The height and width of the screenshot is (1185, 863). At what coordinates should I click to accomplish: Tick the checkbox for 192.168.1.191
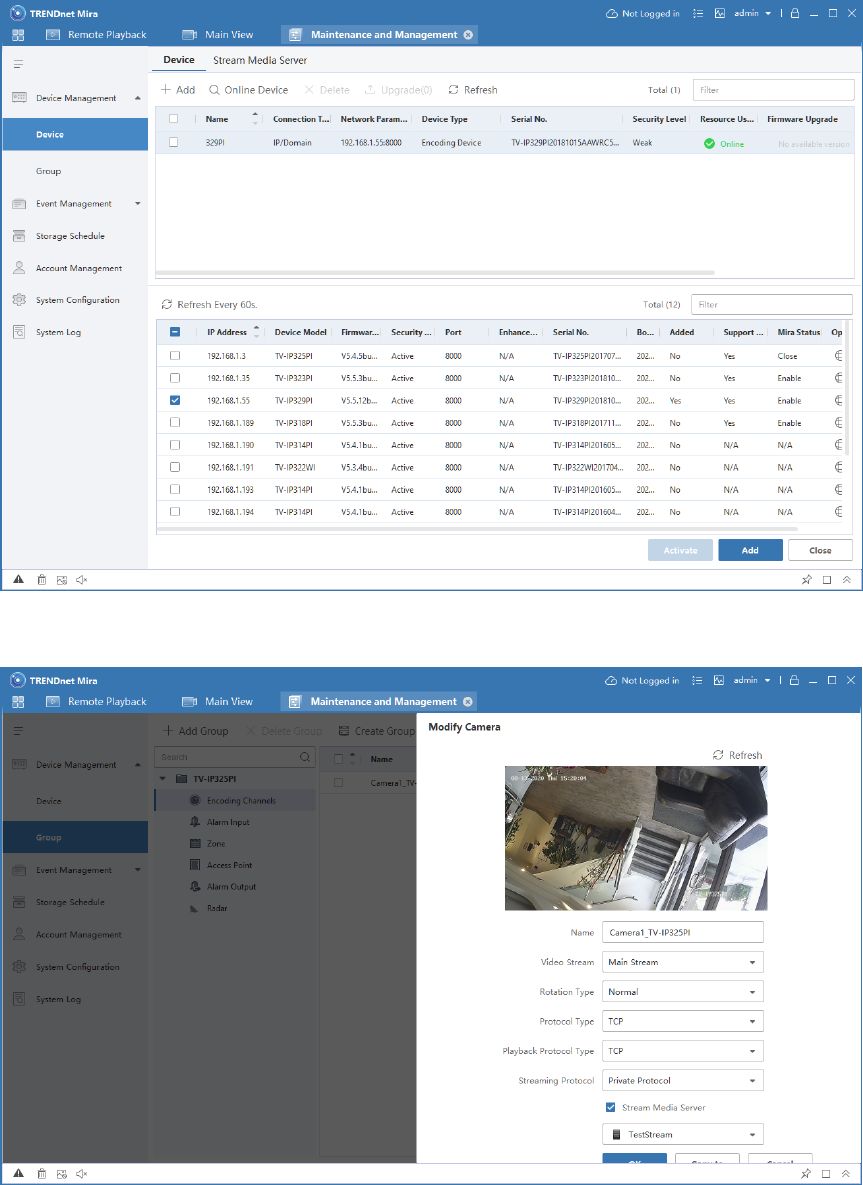[x=175, y=467]
